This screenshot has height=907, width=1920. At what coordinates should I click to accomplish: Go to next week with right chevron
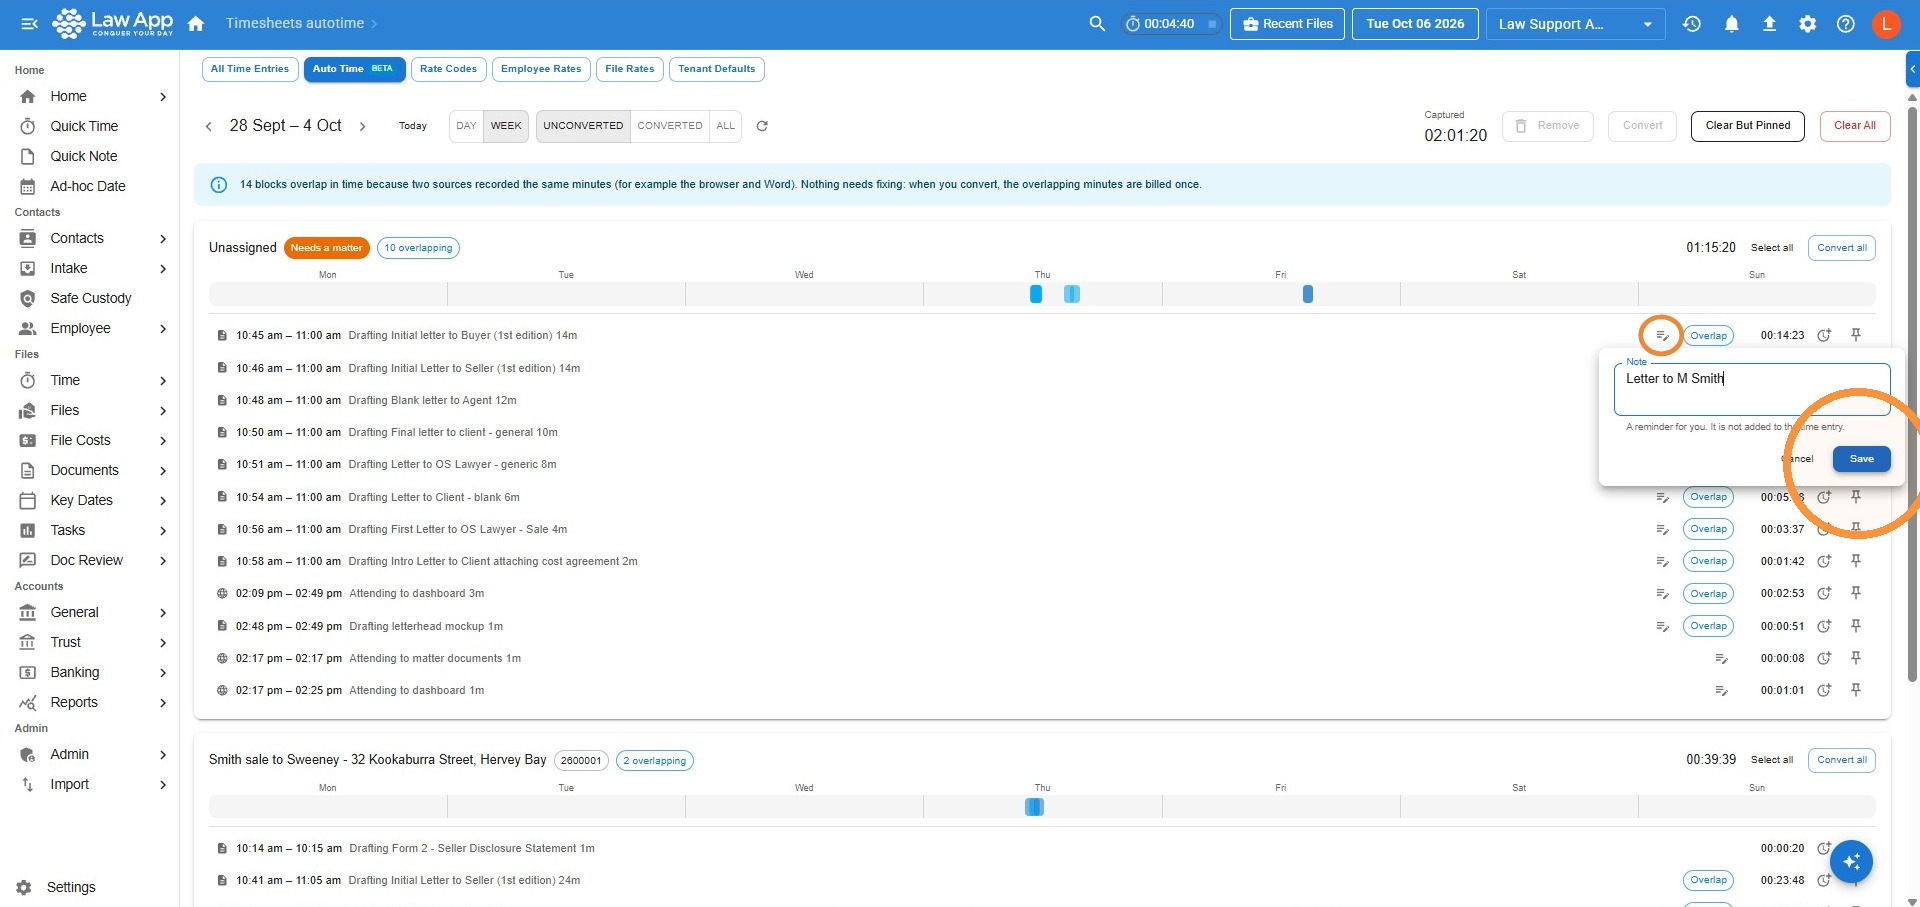tap(362, 126)
